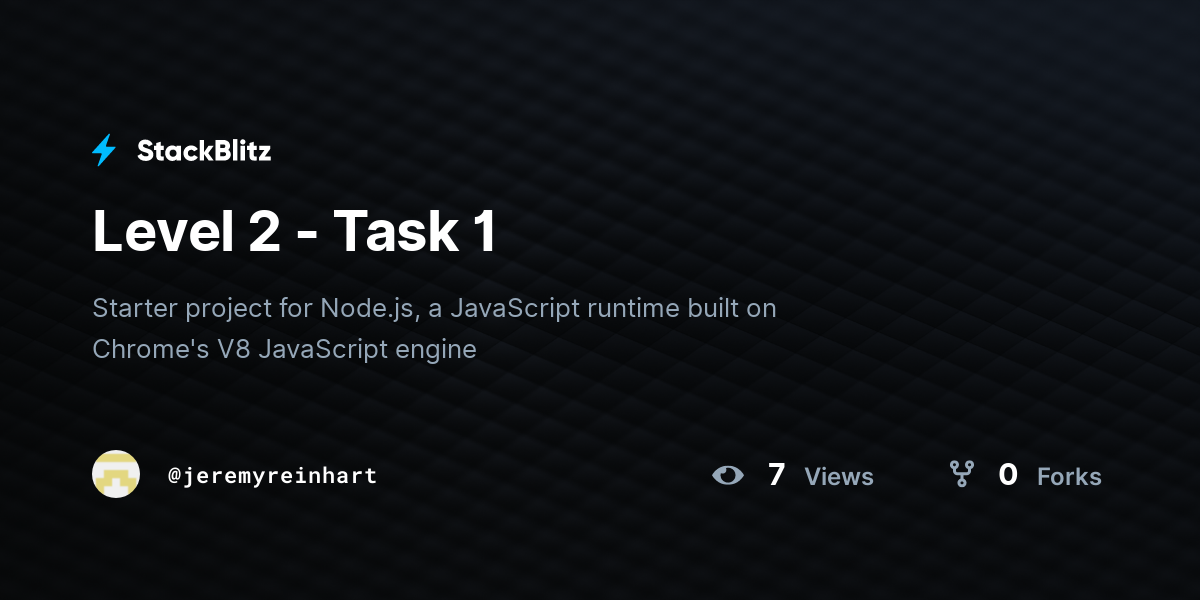Select the Level 2 - Task 1 title
This screenshot has width=1200, height=600.
coord(294,232)
